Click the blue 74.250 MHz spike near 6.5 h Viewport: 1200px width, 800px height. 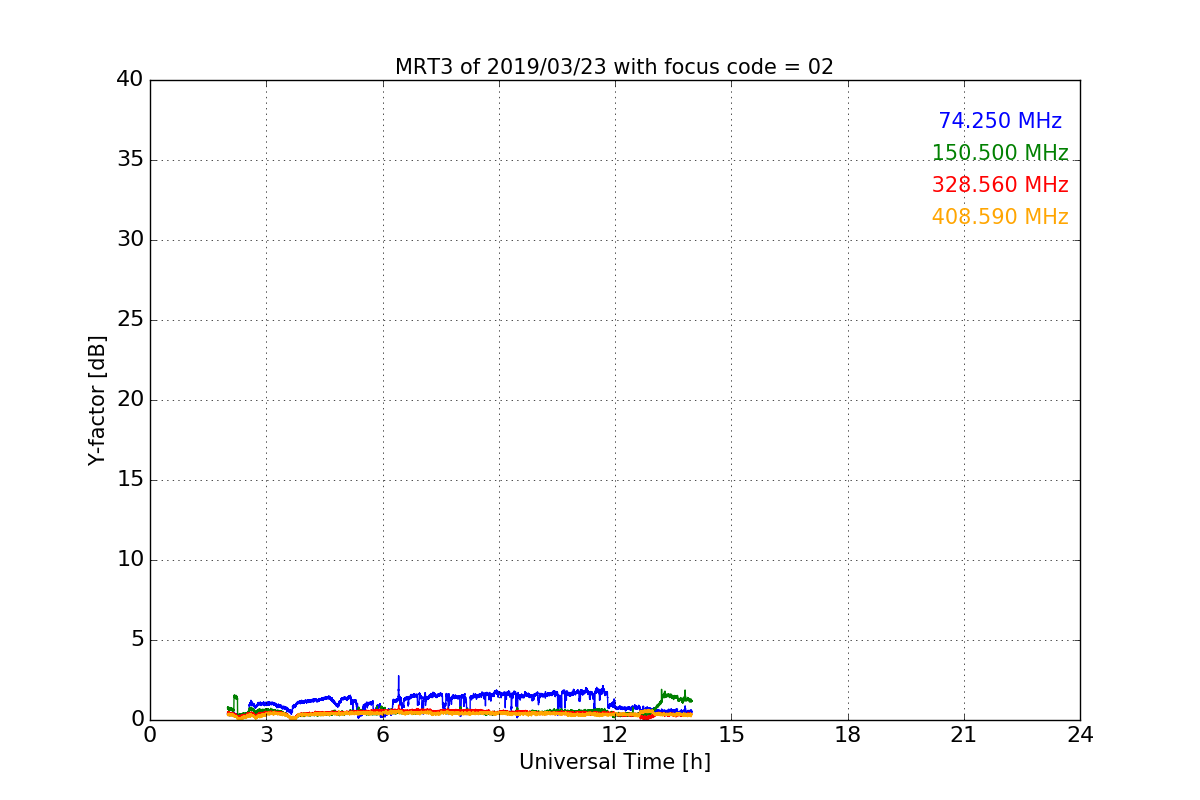pyautogui.click(x=398, y=685)
